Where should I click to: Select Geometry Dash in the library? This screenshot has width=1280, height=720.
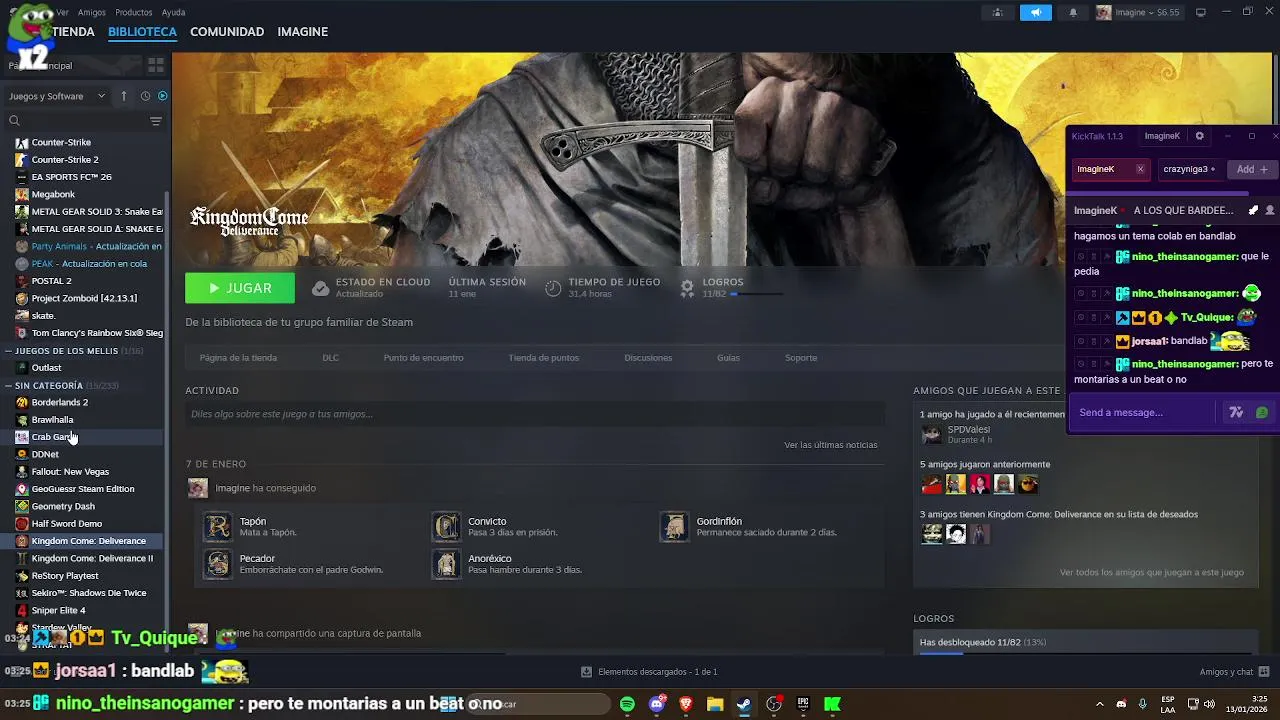[63, 506]
